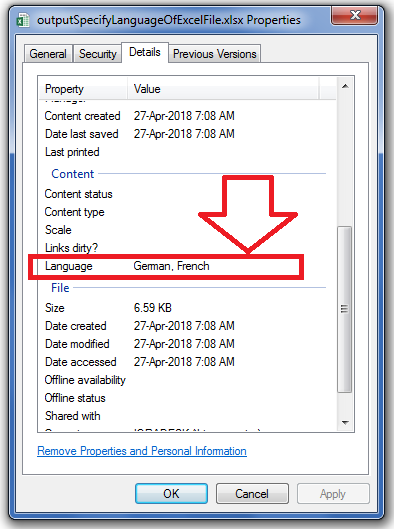
Task: Click the Size property value
Action: point(153,308)
